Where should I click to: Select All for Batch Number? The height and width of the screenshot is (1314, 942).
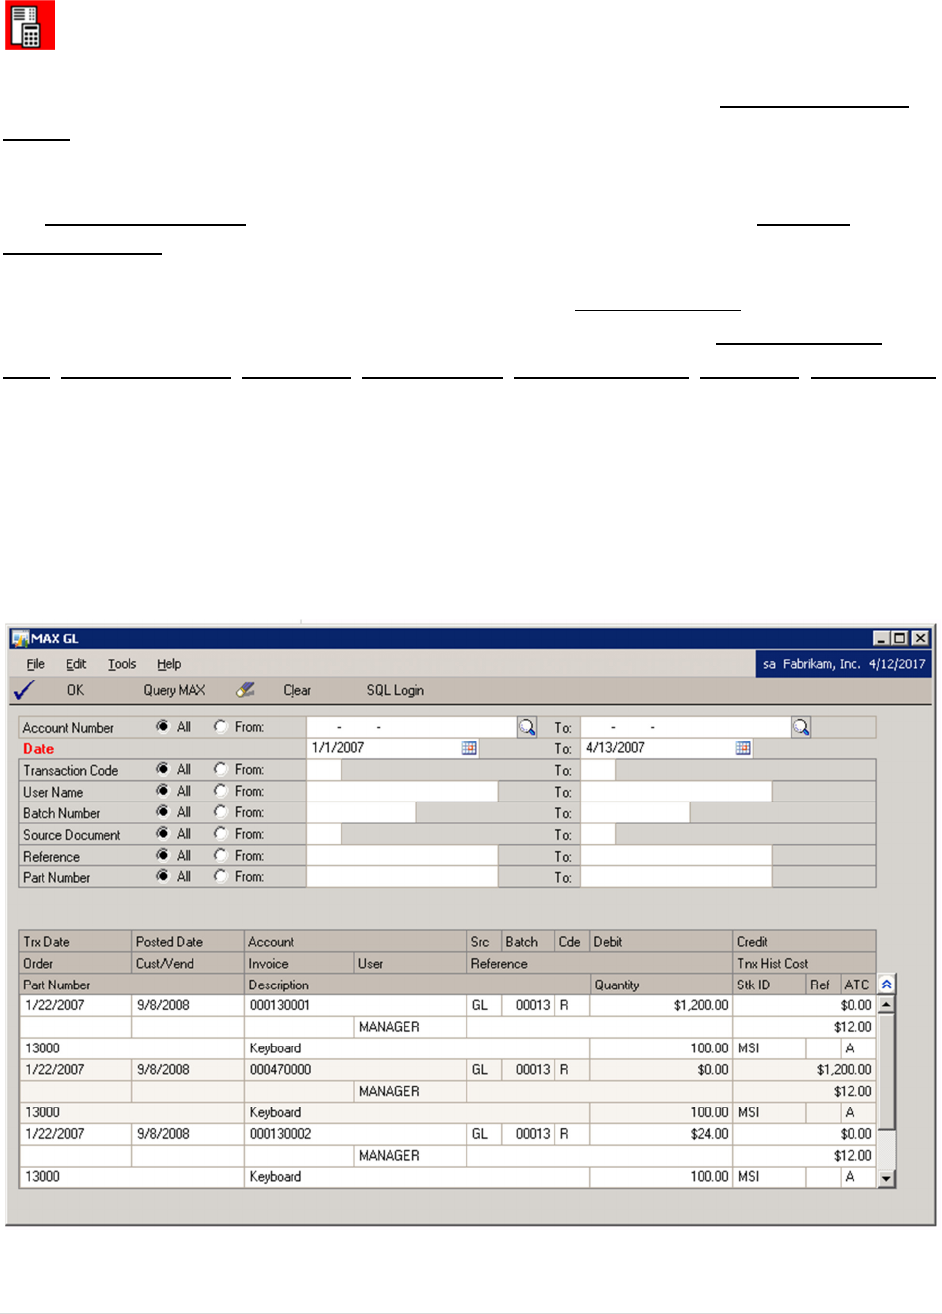click(x=163, y=812)
